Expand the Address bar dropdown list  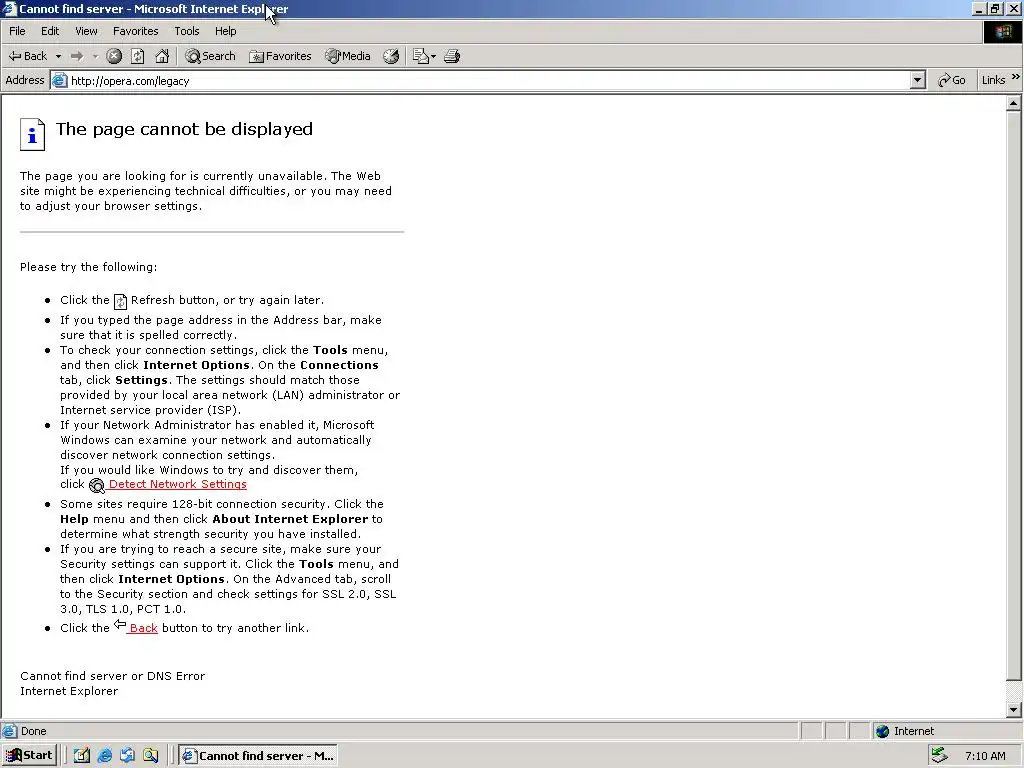click(918, 80)
